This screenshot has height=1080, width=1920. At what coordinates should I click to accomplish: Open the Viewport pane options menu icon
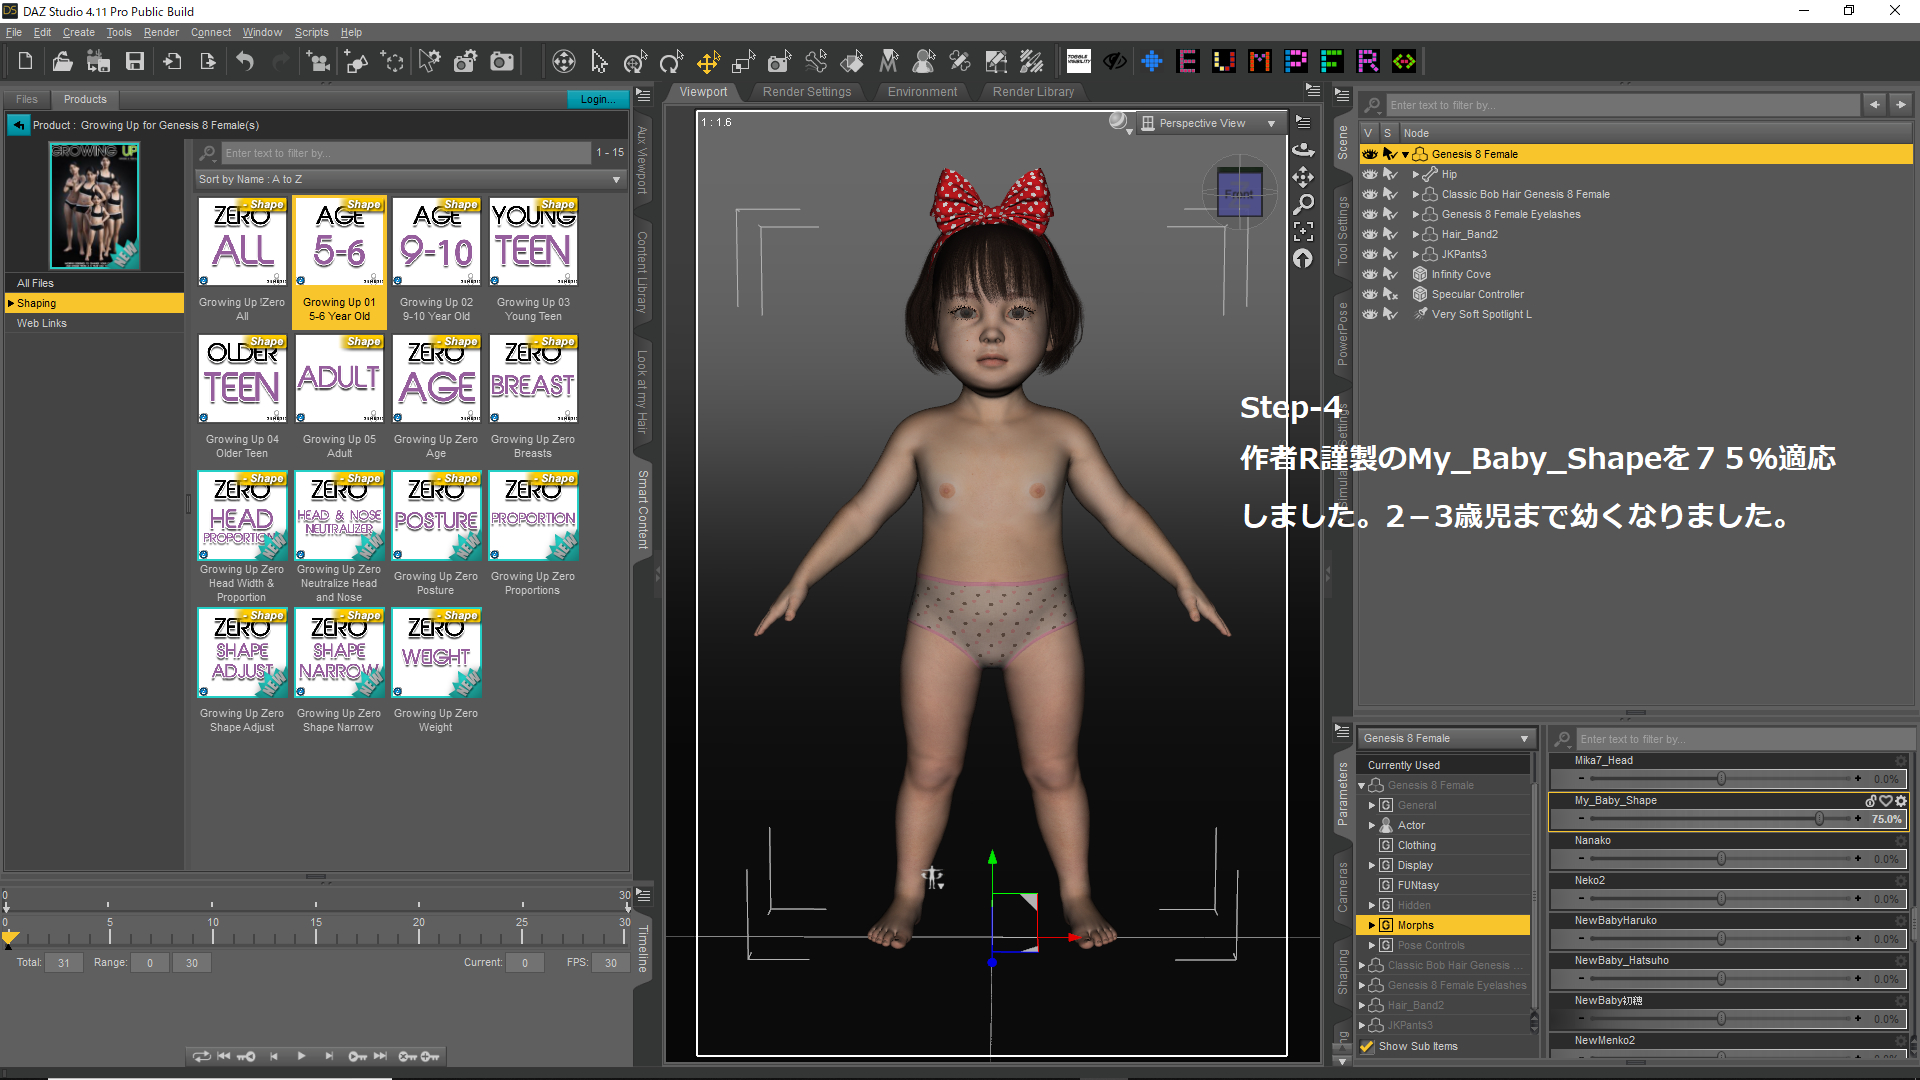[1313, 91]
